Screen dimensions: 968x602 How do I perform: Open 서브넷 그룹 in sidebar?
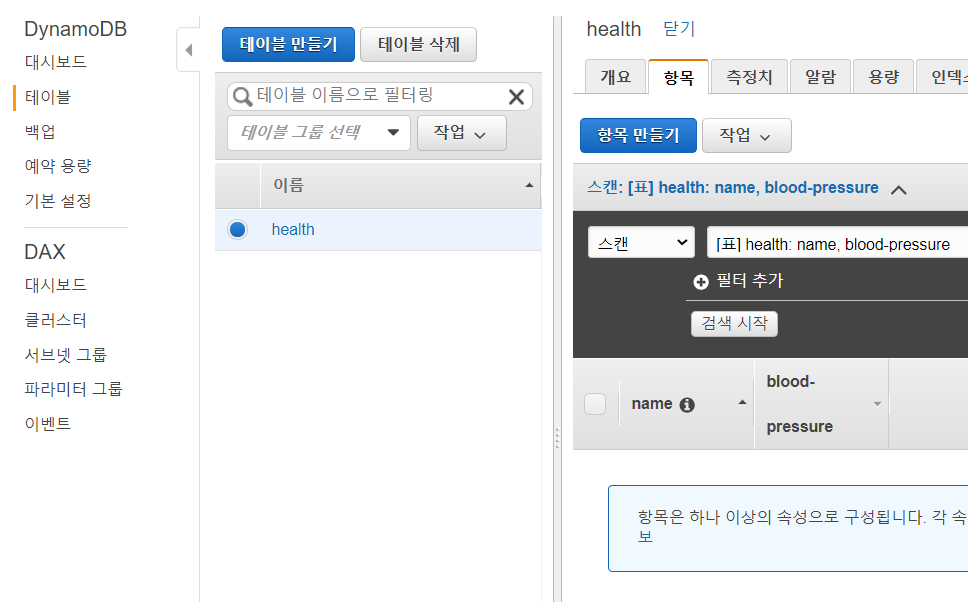click(65, 354)
